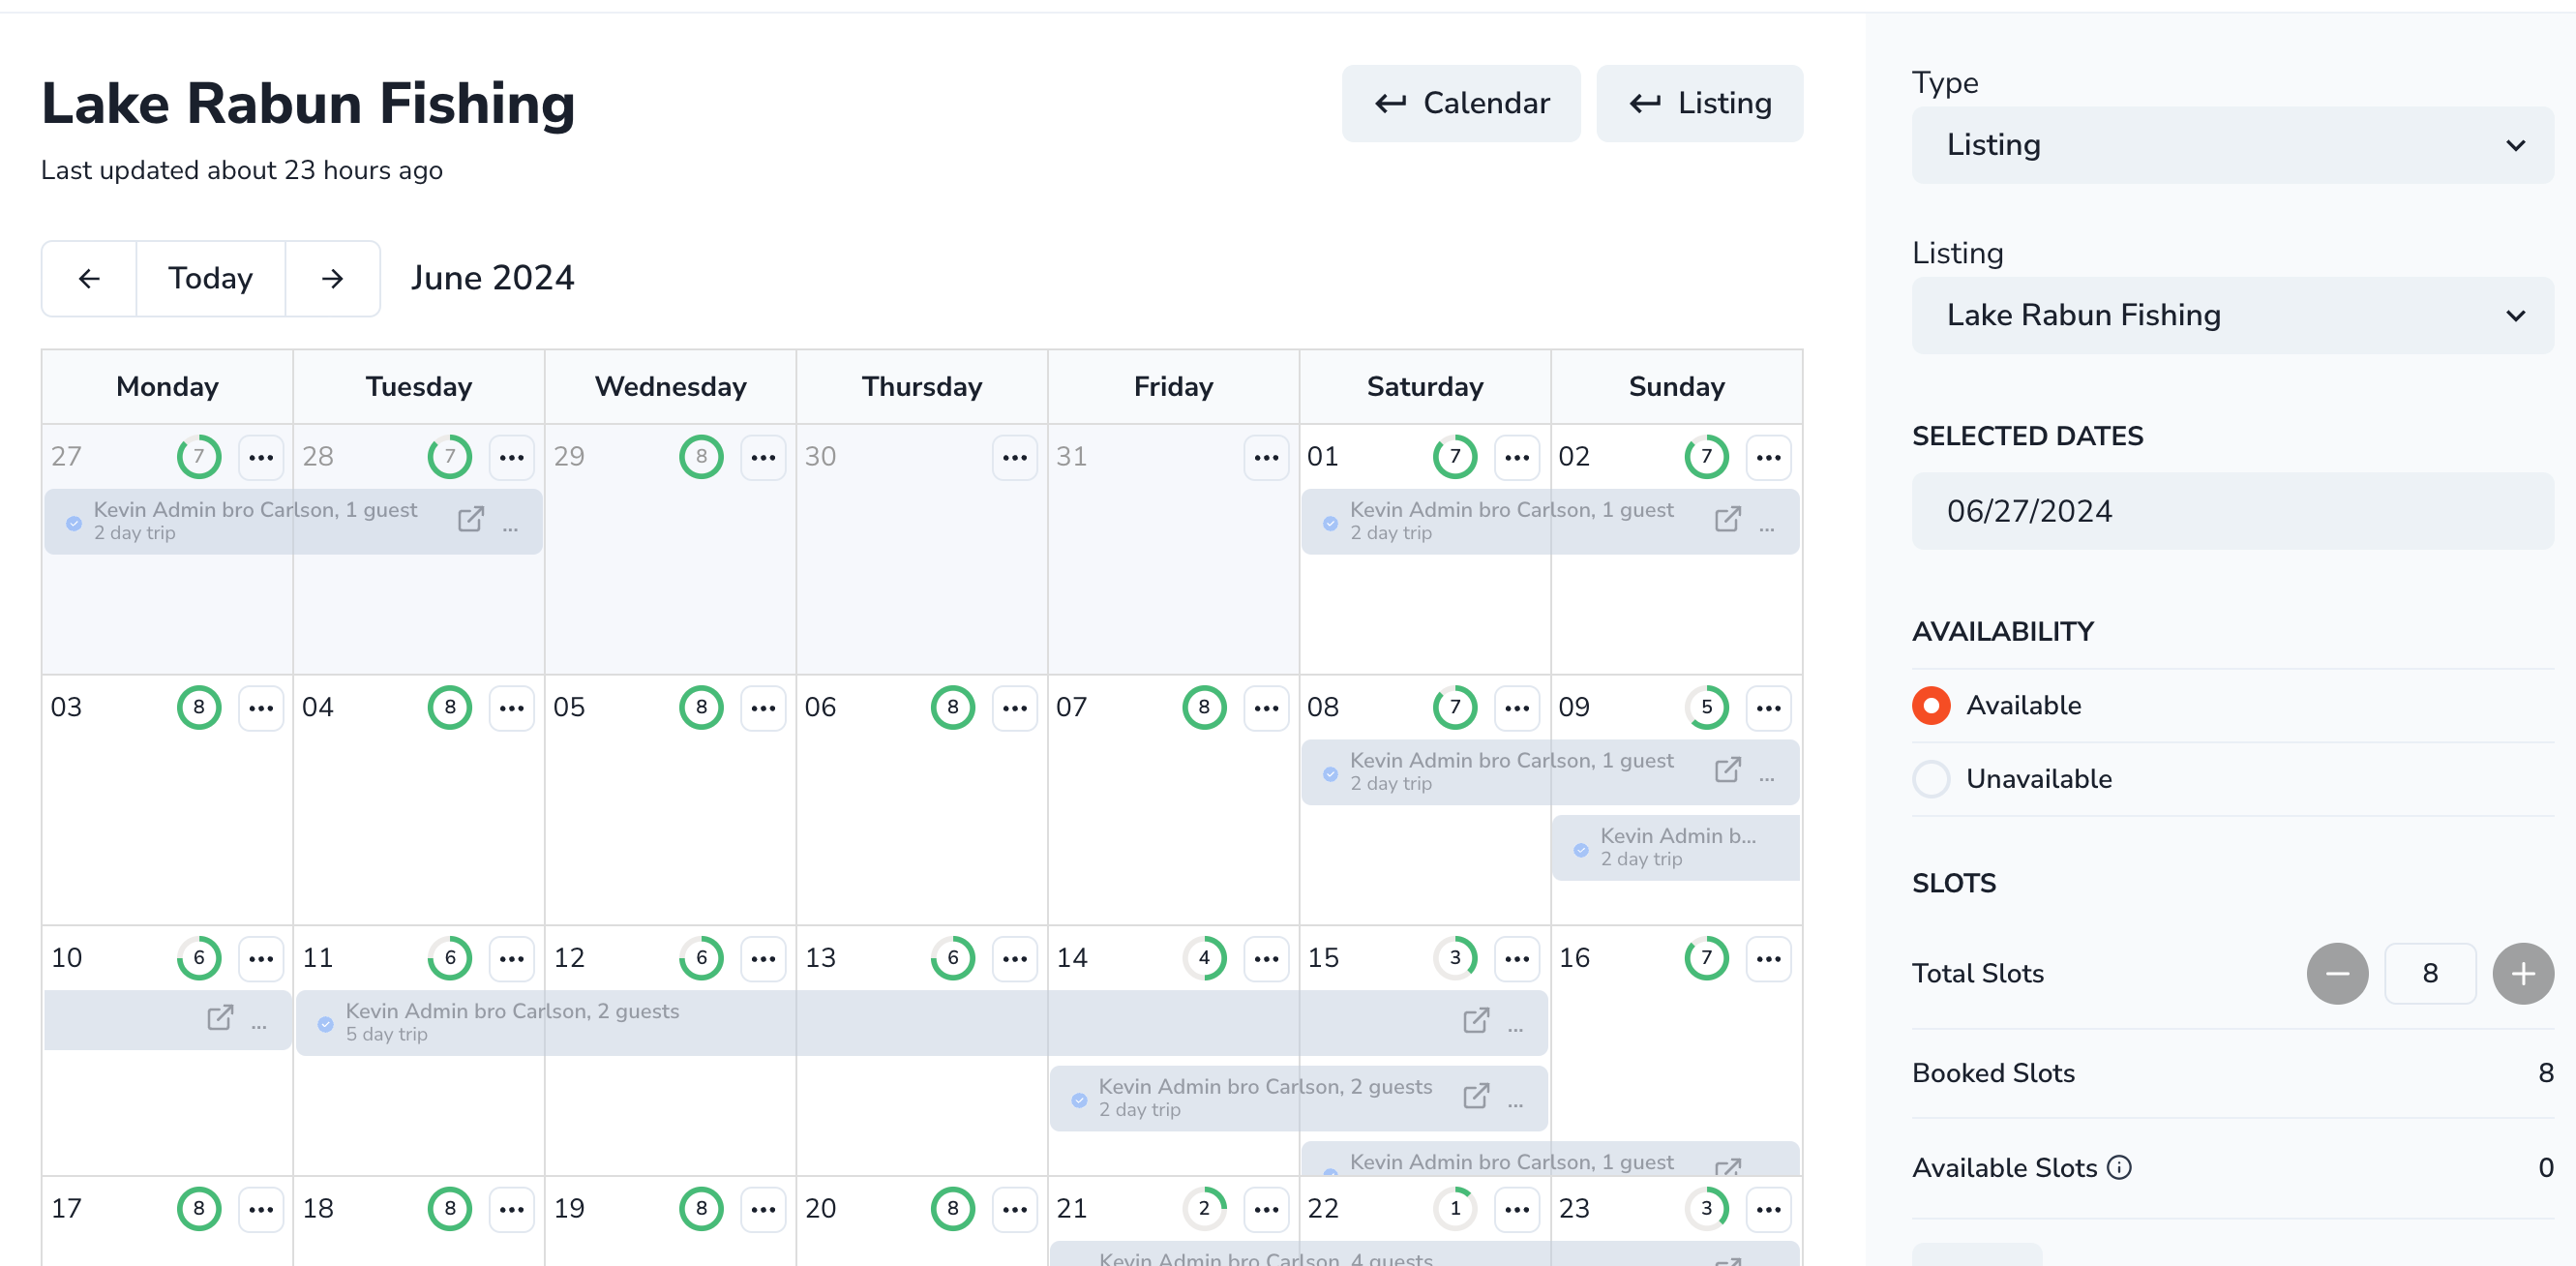Click the Listing back button
This screenshot has width=2576, height=1266.
point(1699,103)
